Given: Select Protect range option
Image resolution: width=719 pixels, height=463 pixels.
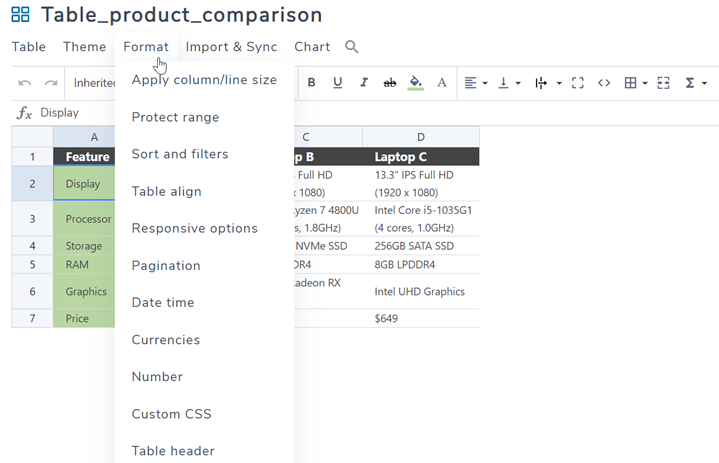Looking at the screenshot, I should 175,117.
